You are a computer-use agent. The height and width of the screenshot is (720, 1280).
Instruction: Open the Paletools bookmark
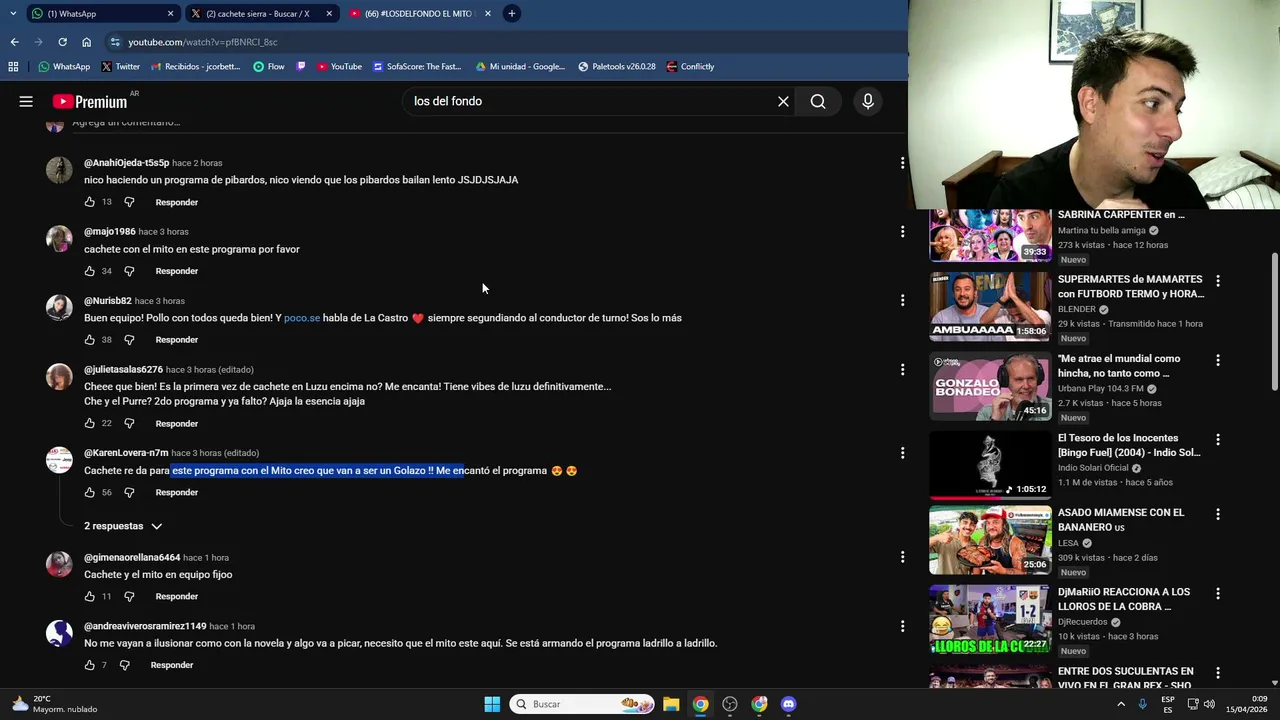617,67
